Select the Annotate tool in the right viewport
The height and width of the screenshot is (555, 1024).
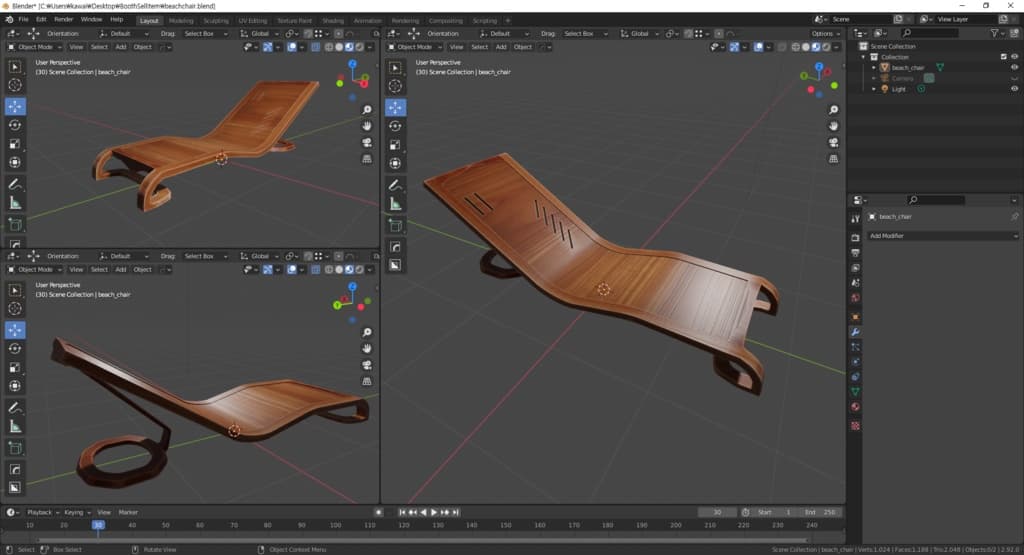[x=396, y=187]
